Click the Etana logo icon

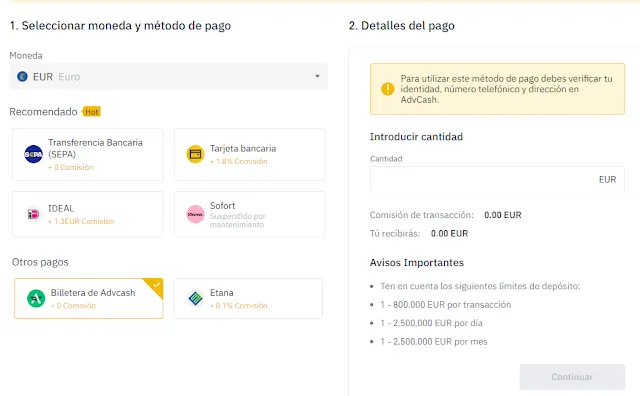196,298
